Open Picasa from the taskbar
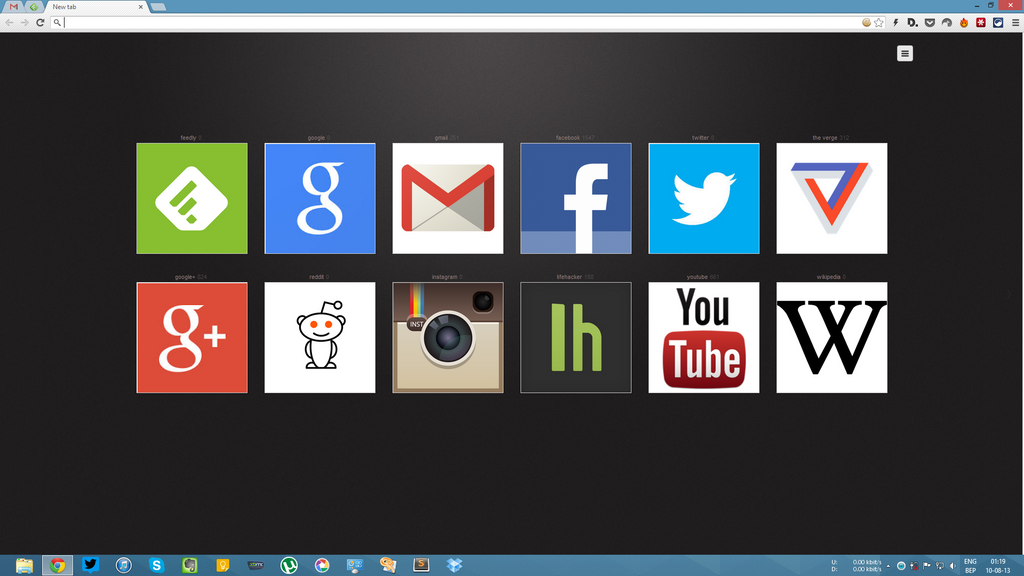Image resolution: width=1024 pixels, height=576 pixels. click(x=322, y=565)
